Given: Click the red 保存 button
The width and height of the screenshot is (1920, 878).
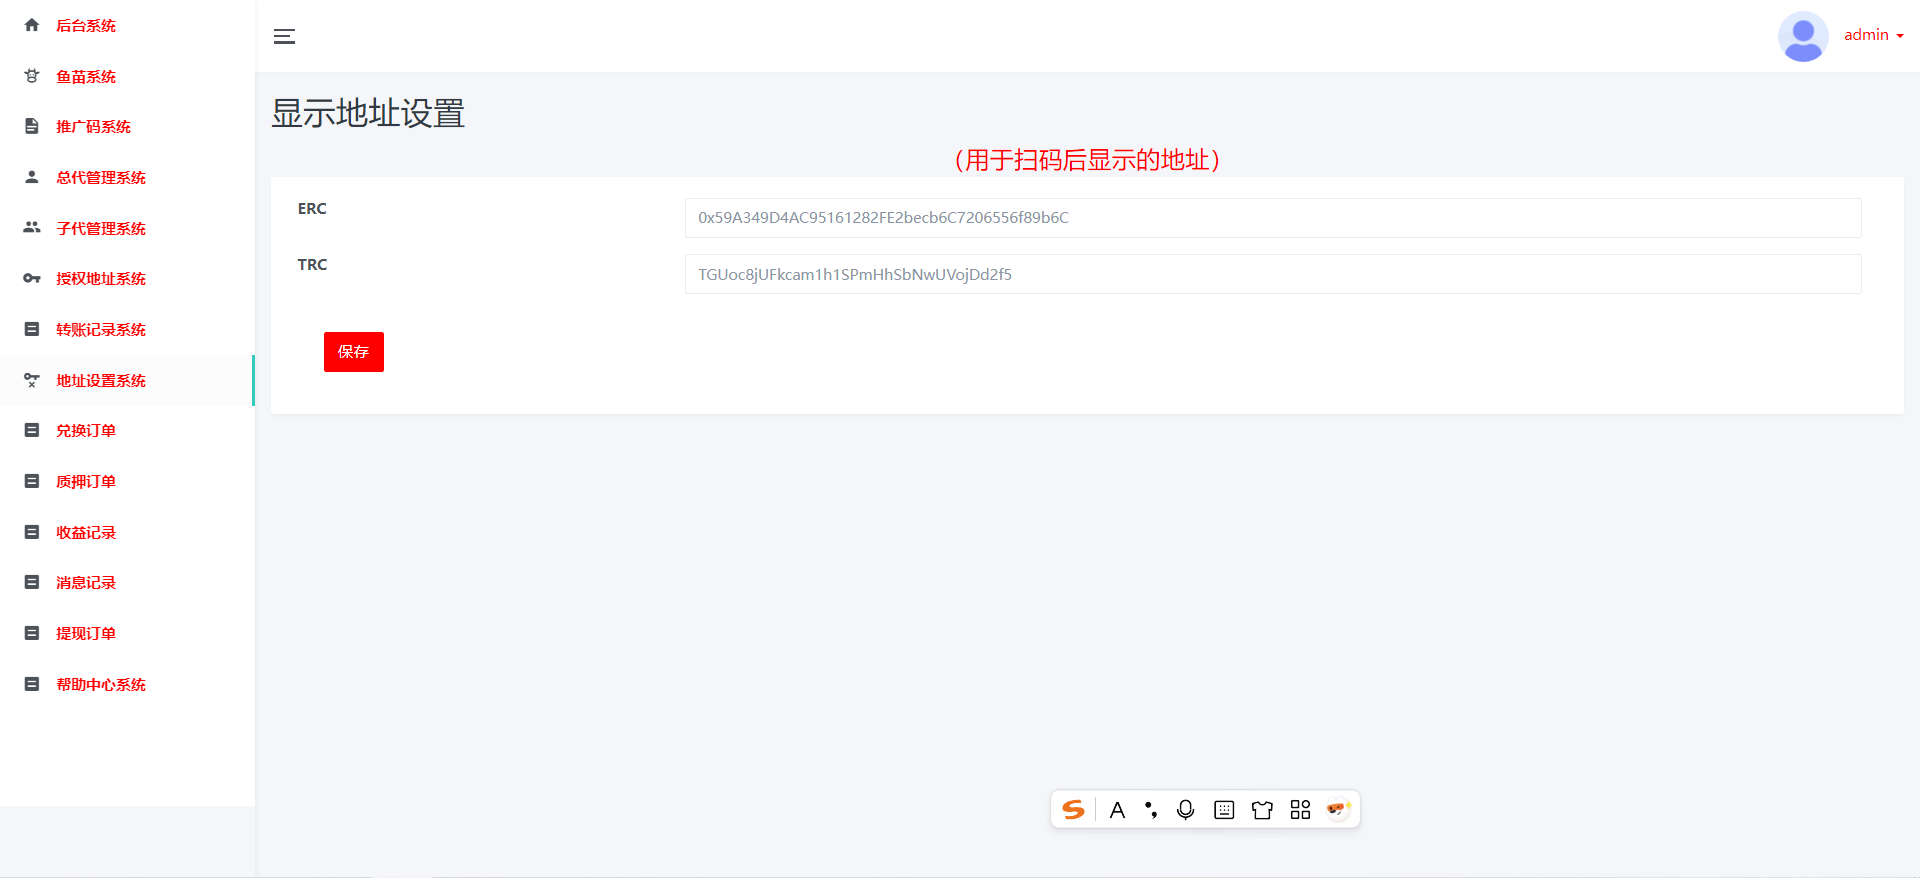Looking at the screenshot, I should coord(353,352).
